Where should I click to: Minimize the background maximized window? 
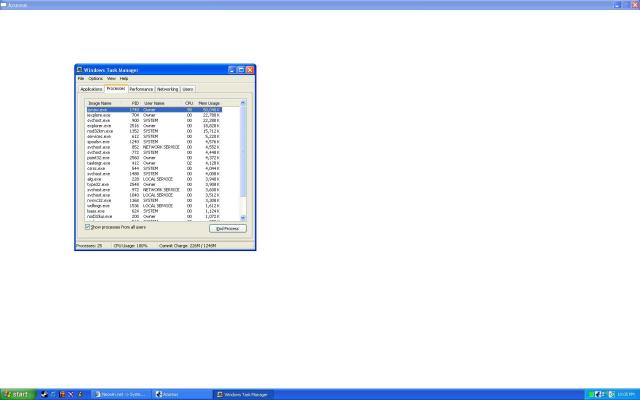(617, 5)
